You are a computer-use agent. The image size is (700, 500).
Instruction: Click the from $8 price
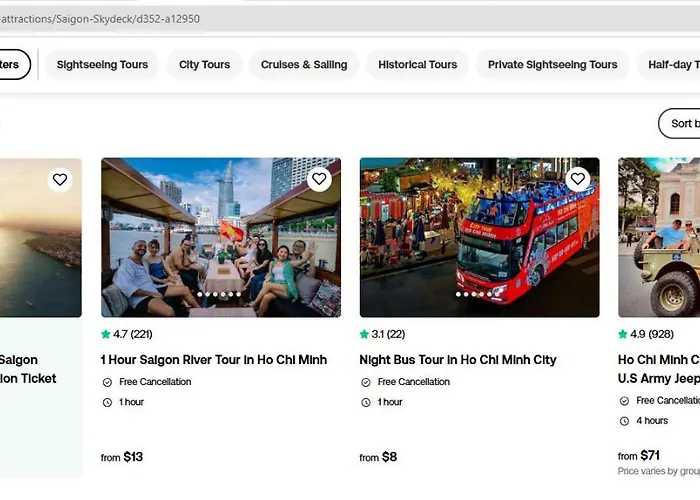click(378, 457)
